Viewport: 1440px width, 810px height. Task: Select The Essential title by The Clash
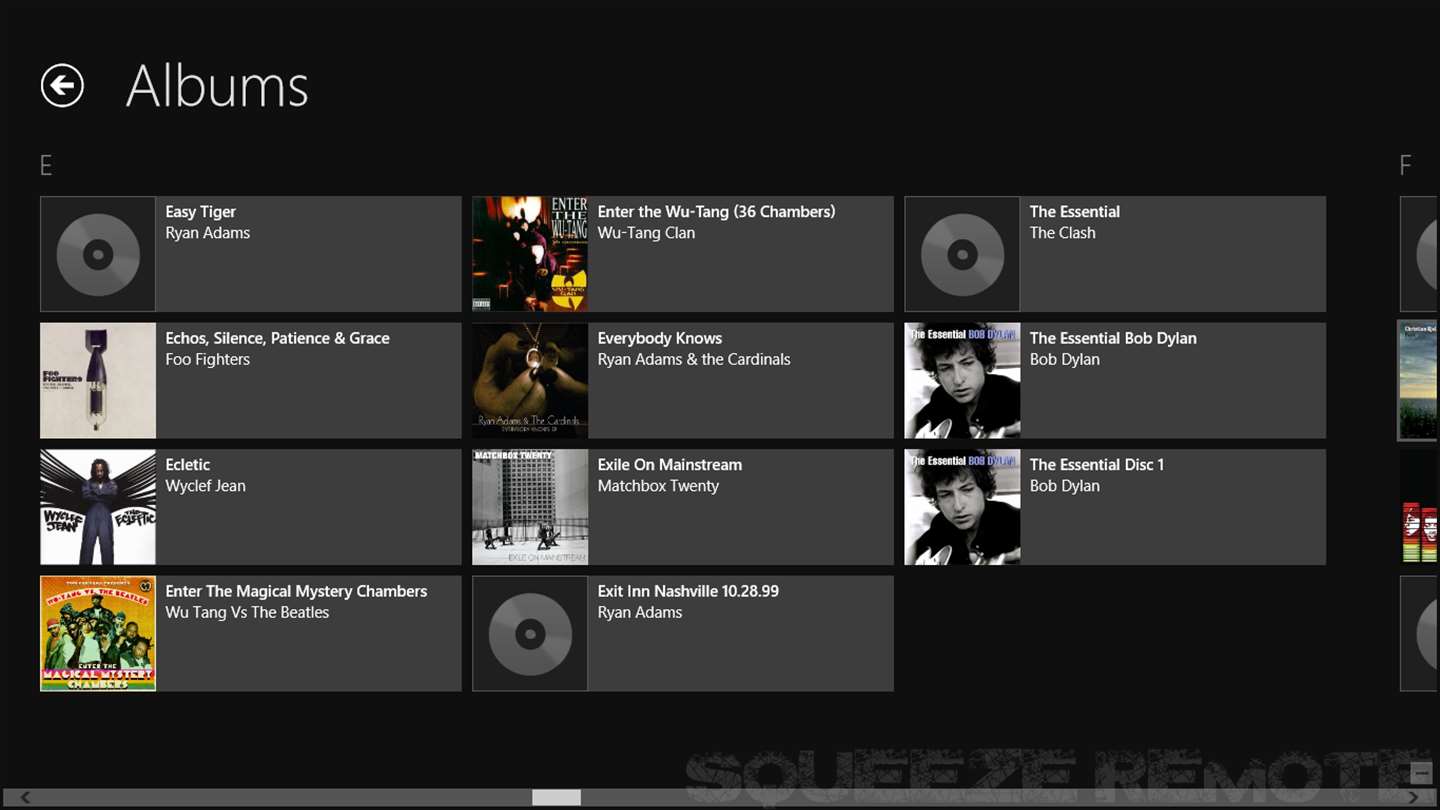point(1074,212)
